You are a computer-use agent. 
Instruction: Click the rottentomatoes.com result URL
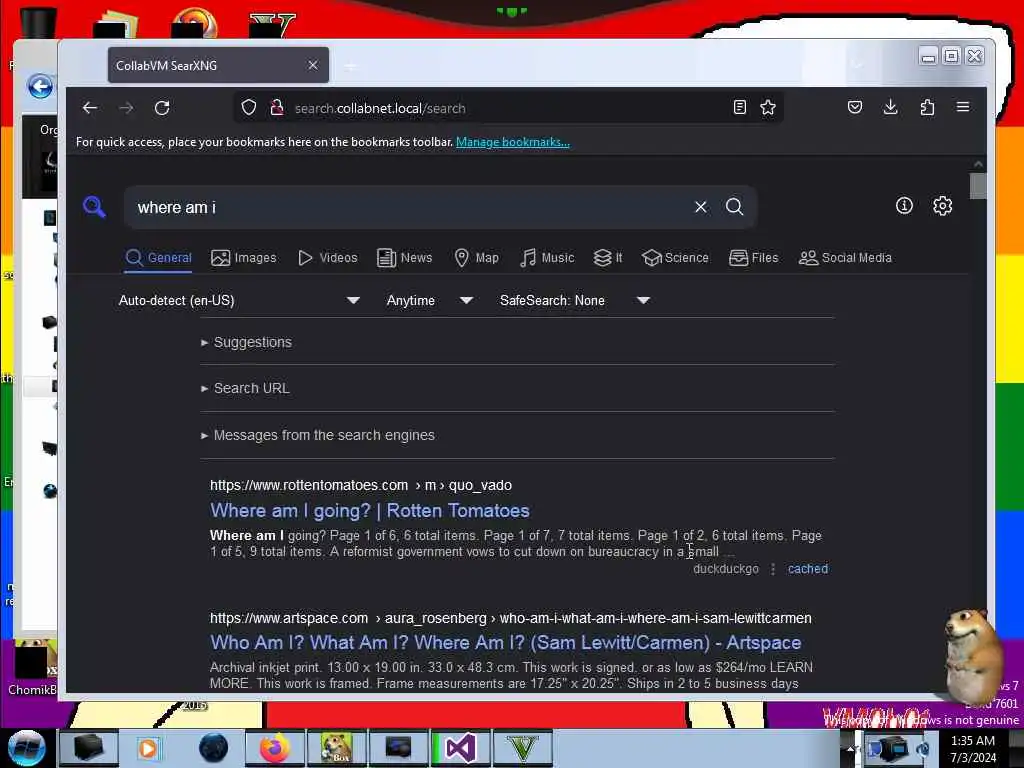tap(360, 485)
